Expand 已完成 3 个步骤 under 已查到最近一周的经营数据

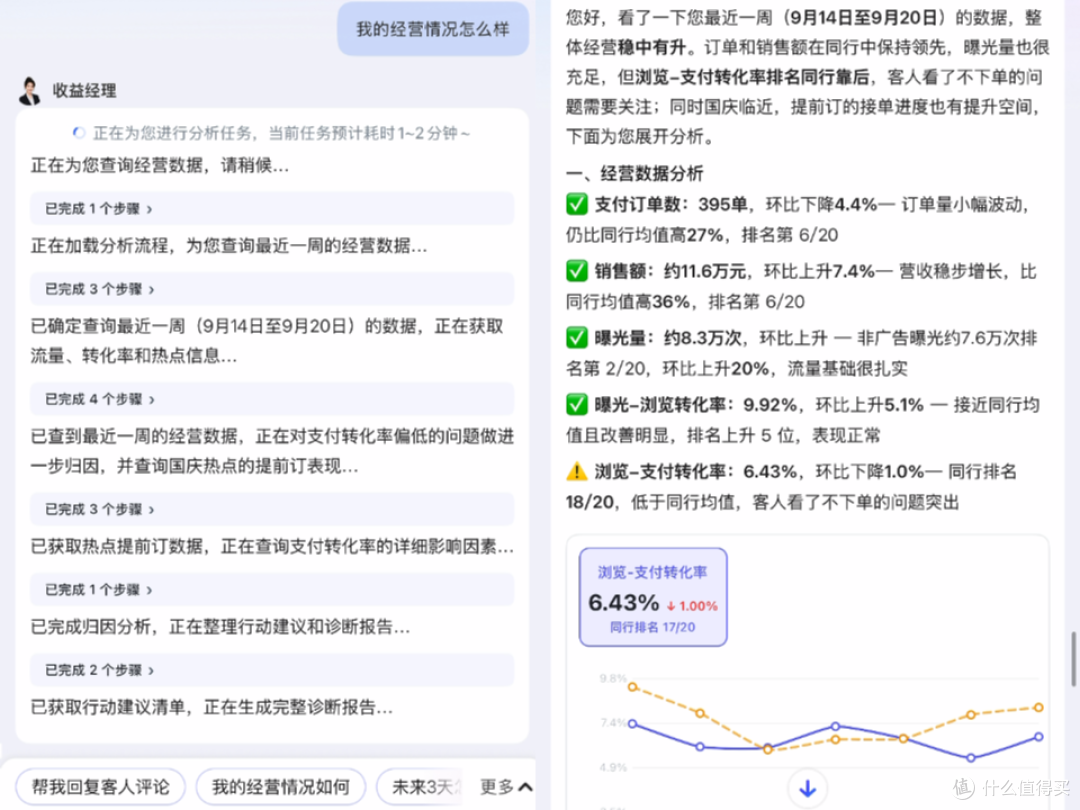click(x=272, y=509)
